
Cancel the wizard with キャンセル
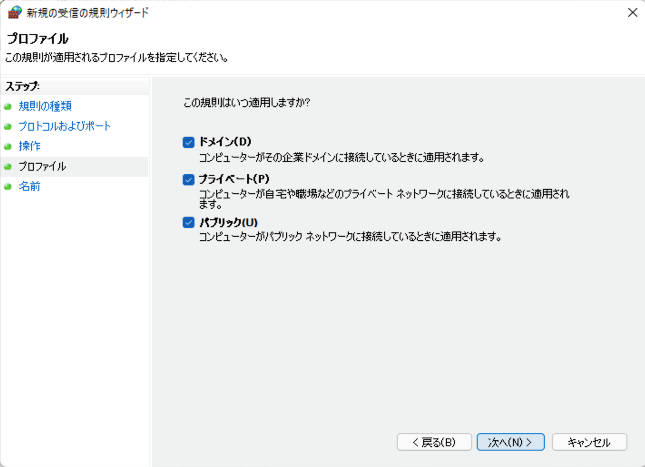[589, 442]
